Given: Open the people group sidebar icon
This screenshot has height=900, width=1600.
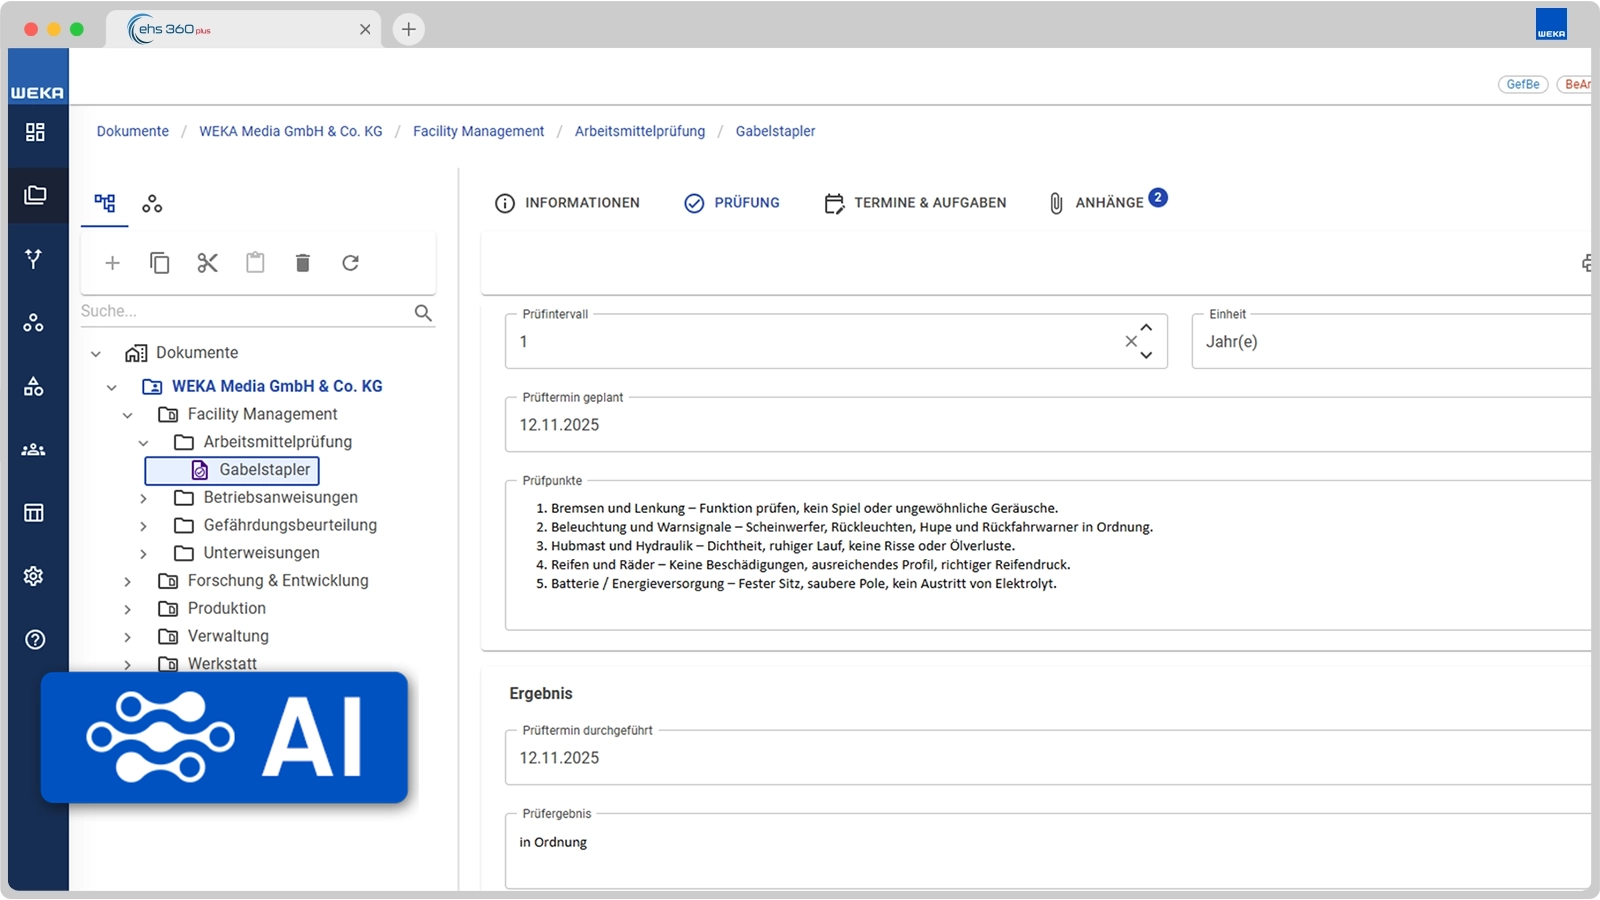Looking at the screenshot, I should (x=34, y=449).
